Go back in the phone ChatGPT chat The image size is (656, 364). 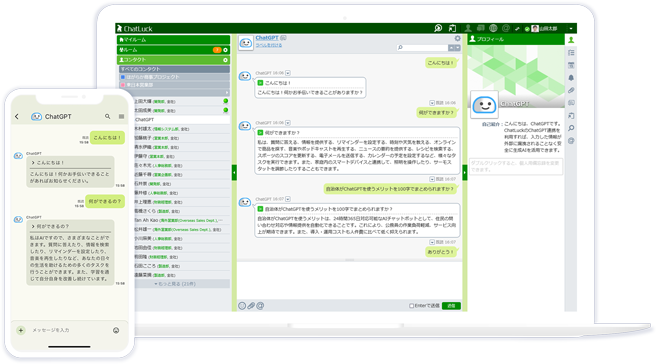pos(17,117)
